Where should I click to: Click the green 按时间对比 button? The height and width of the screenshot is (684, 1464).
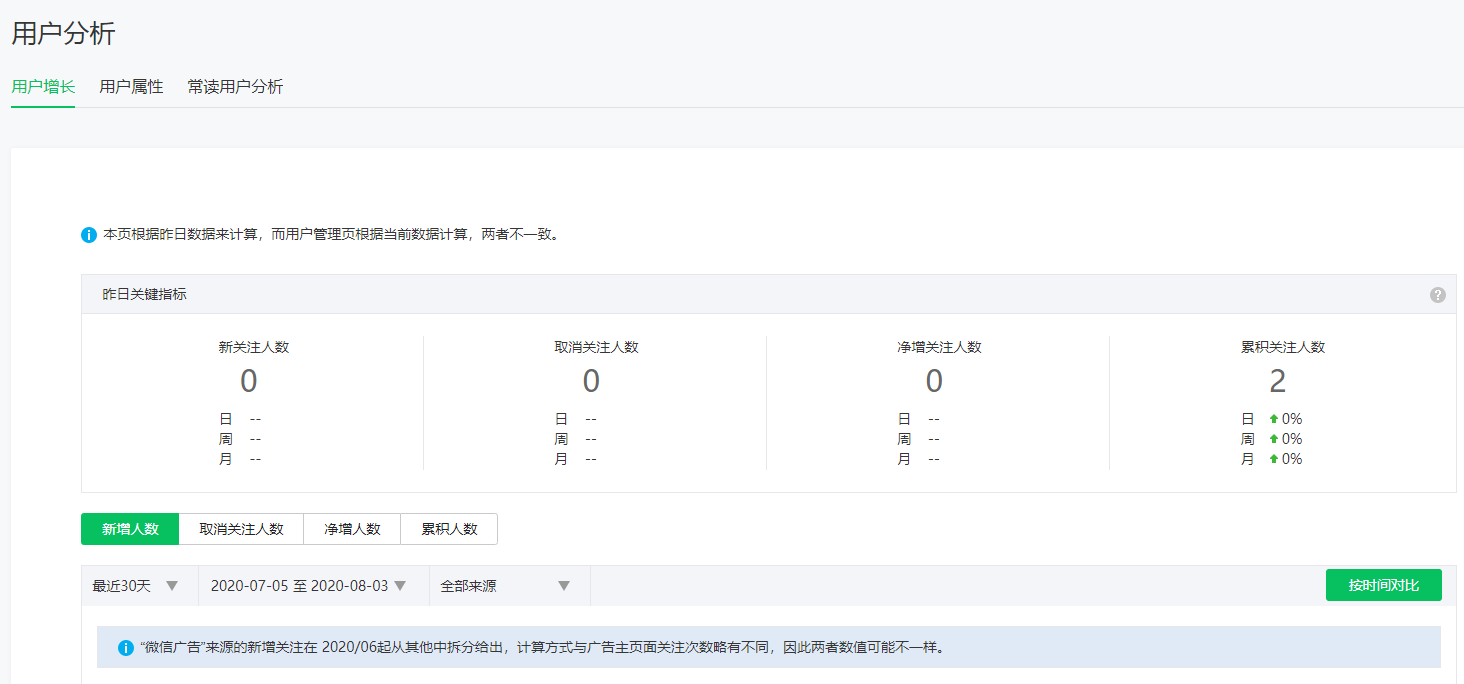pos(1383,585)
